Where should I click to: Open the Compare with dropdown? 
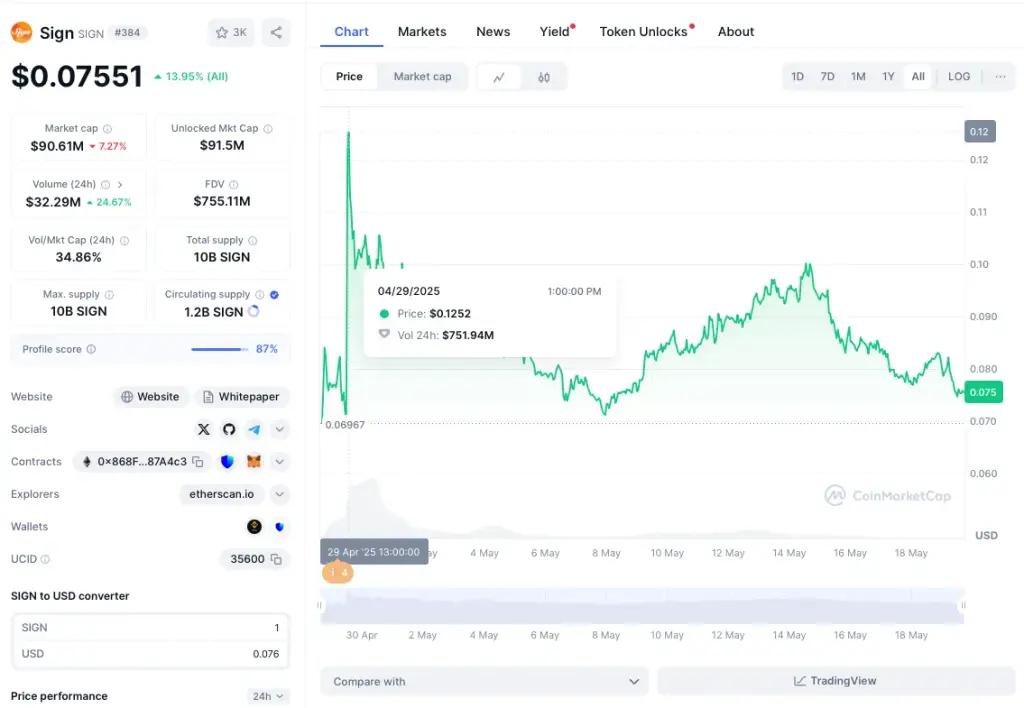[x=485, y=681]
